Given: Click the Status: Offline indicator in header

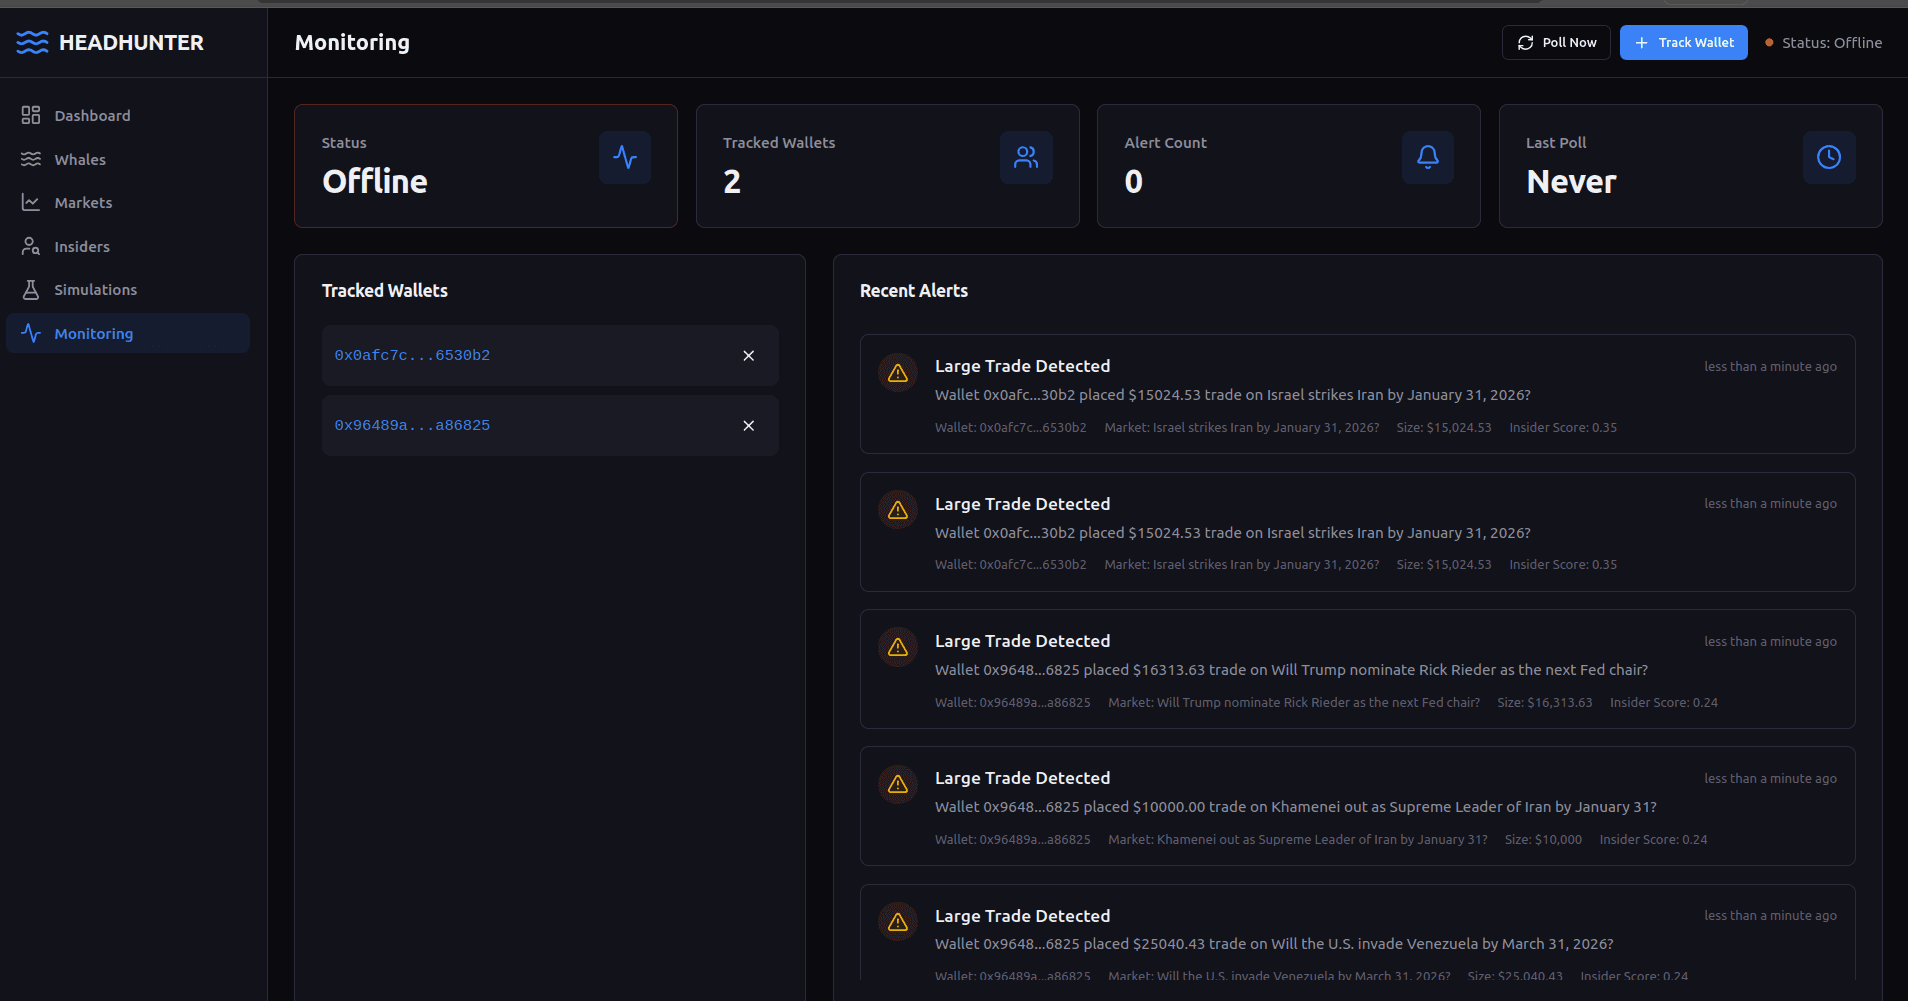Looking at the screenshot, I should click(1823, 43).
